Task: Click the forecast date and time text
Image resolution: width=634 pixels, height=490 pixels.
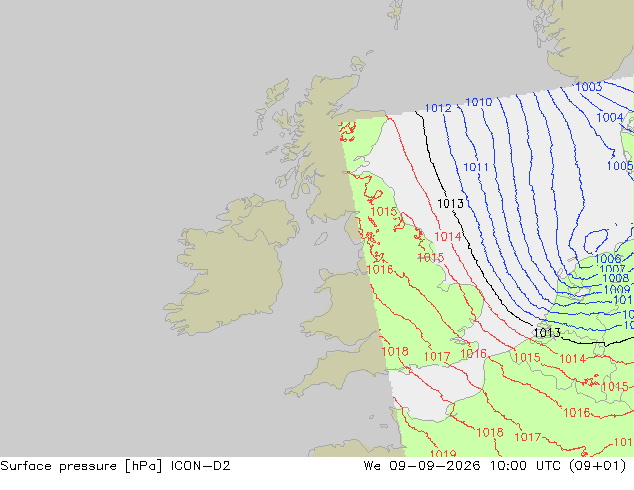Action: [495, 466]
